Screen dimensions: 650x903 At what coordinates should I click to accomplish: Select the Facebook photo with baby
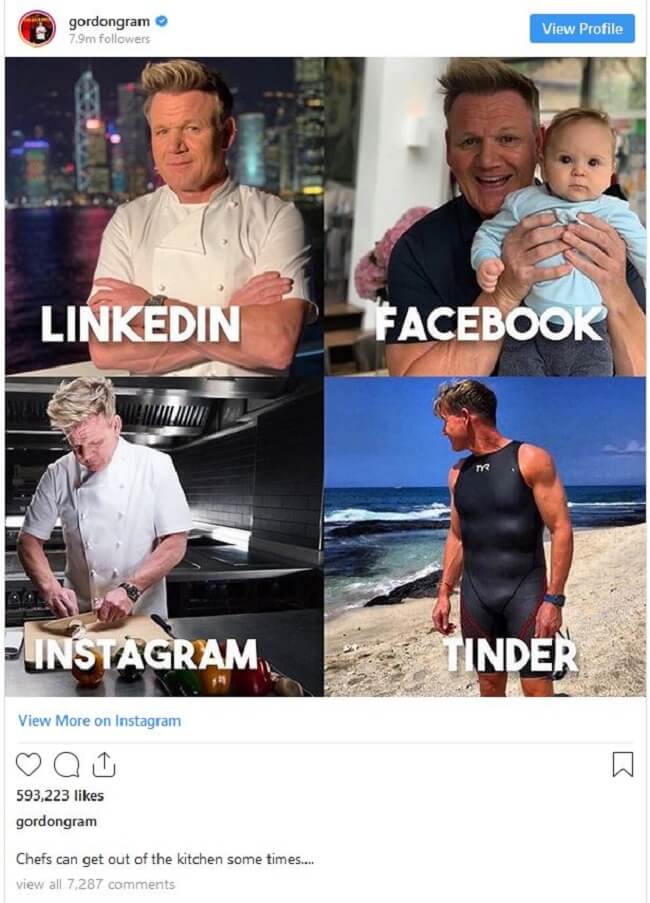[485, 217]
